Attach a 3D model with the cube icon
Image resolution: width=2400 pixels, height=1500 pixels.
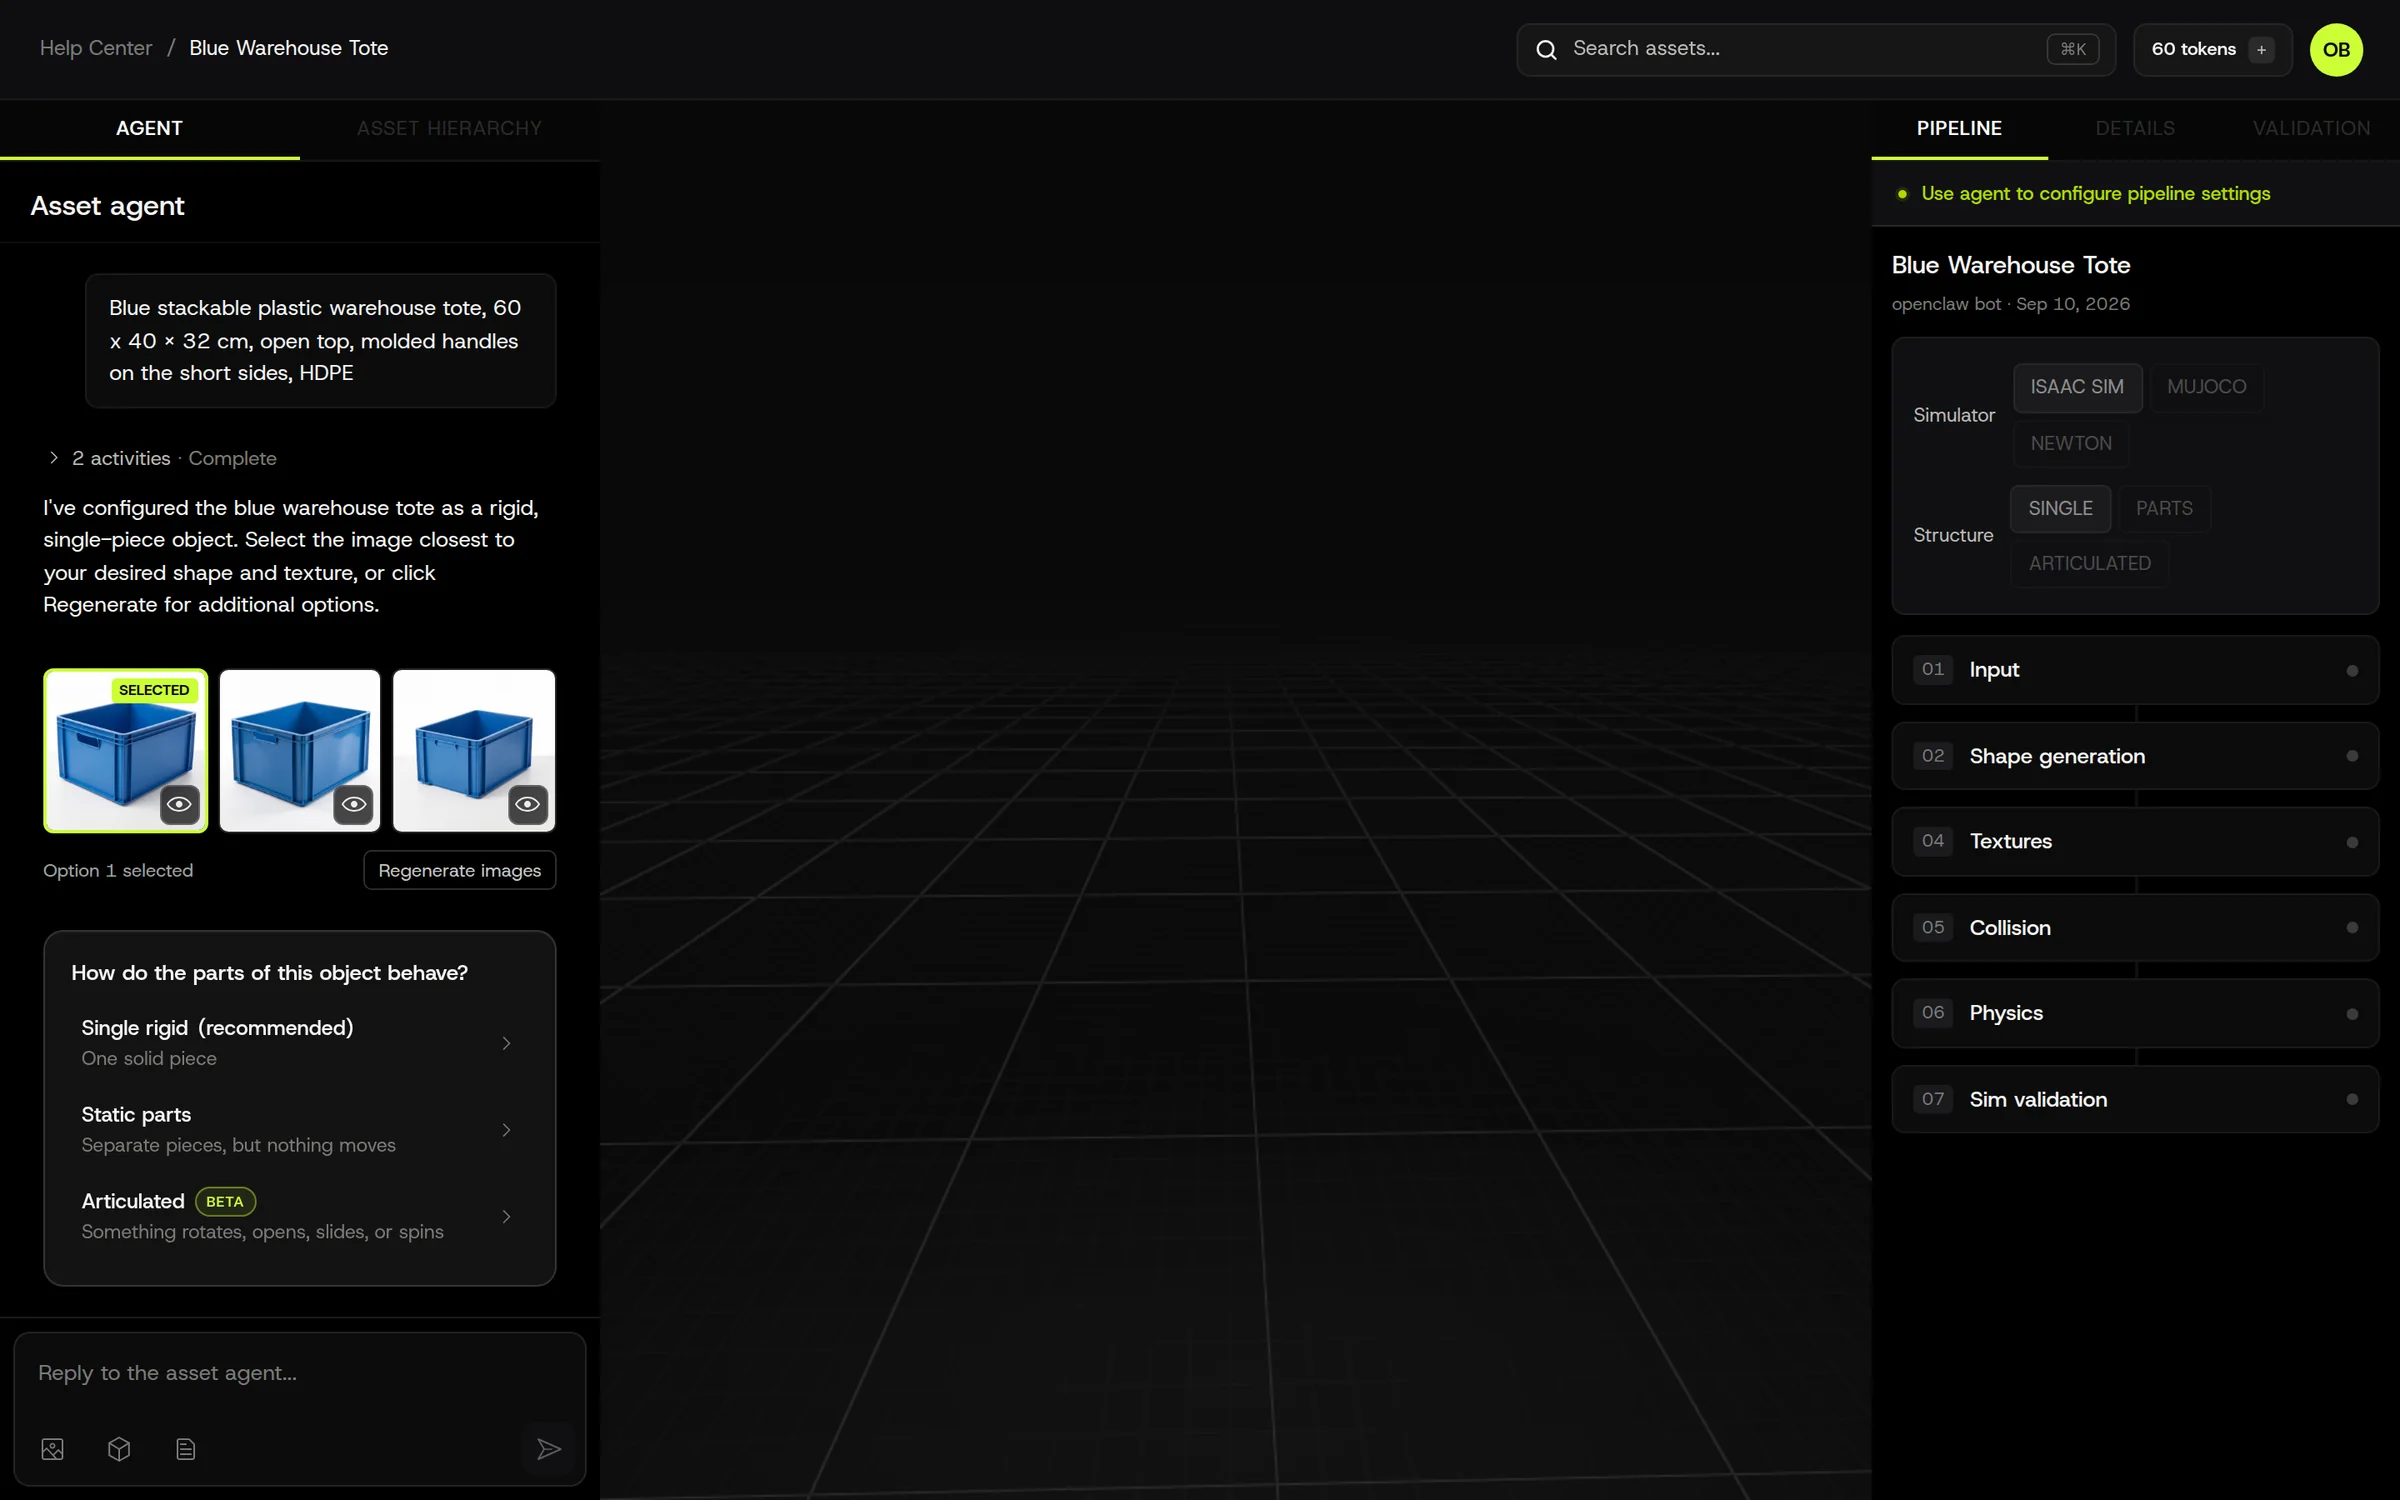click(119, 1448)
